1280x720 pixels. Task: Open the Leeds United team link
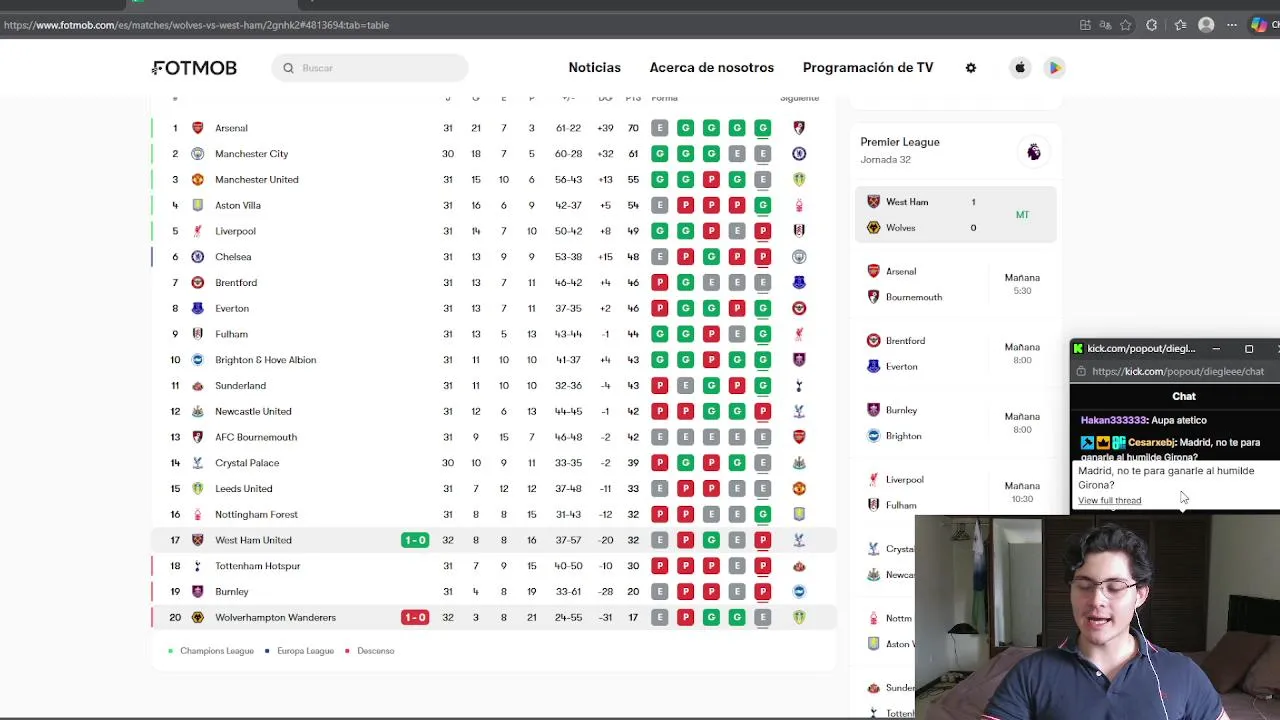pyautogui.click(x=243, y=489)
